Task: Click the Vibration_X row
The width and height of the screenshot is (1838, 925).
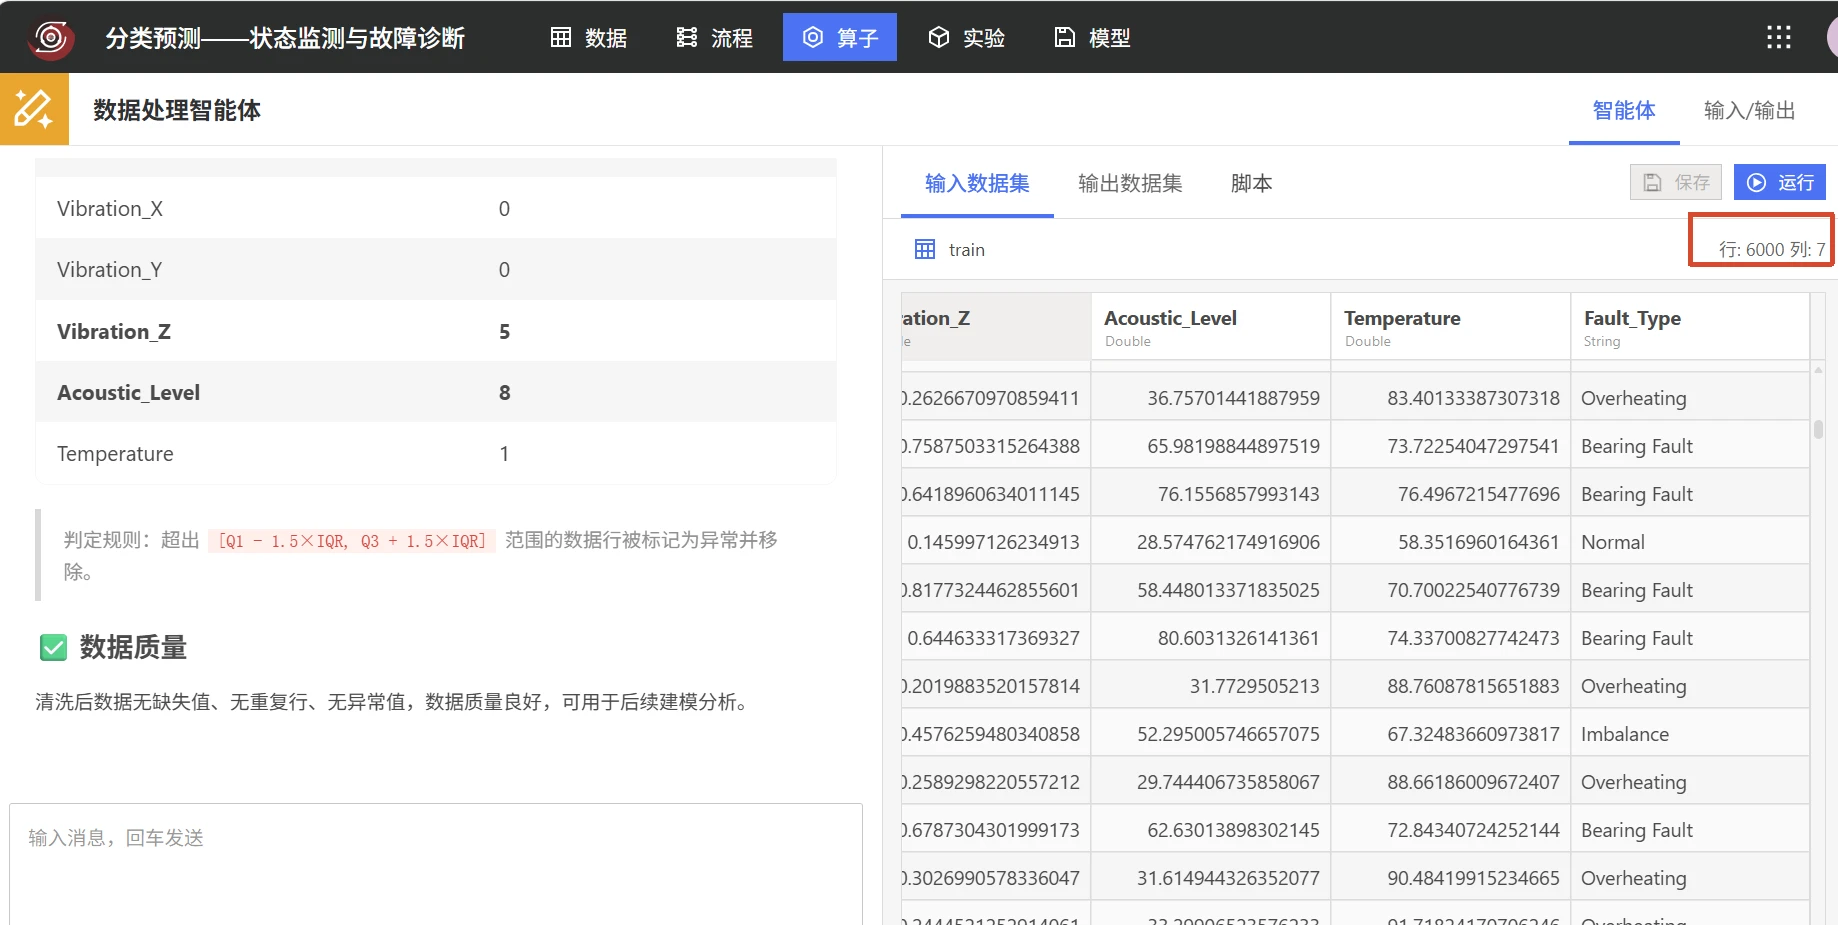Action: pyautogui.click(x=436, y=208)
